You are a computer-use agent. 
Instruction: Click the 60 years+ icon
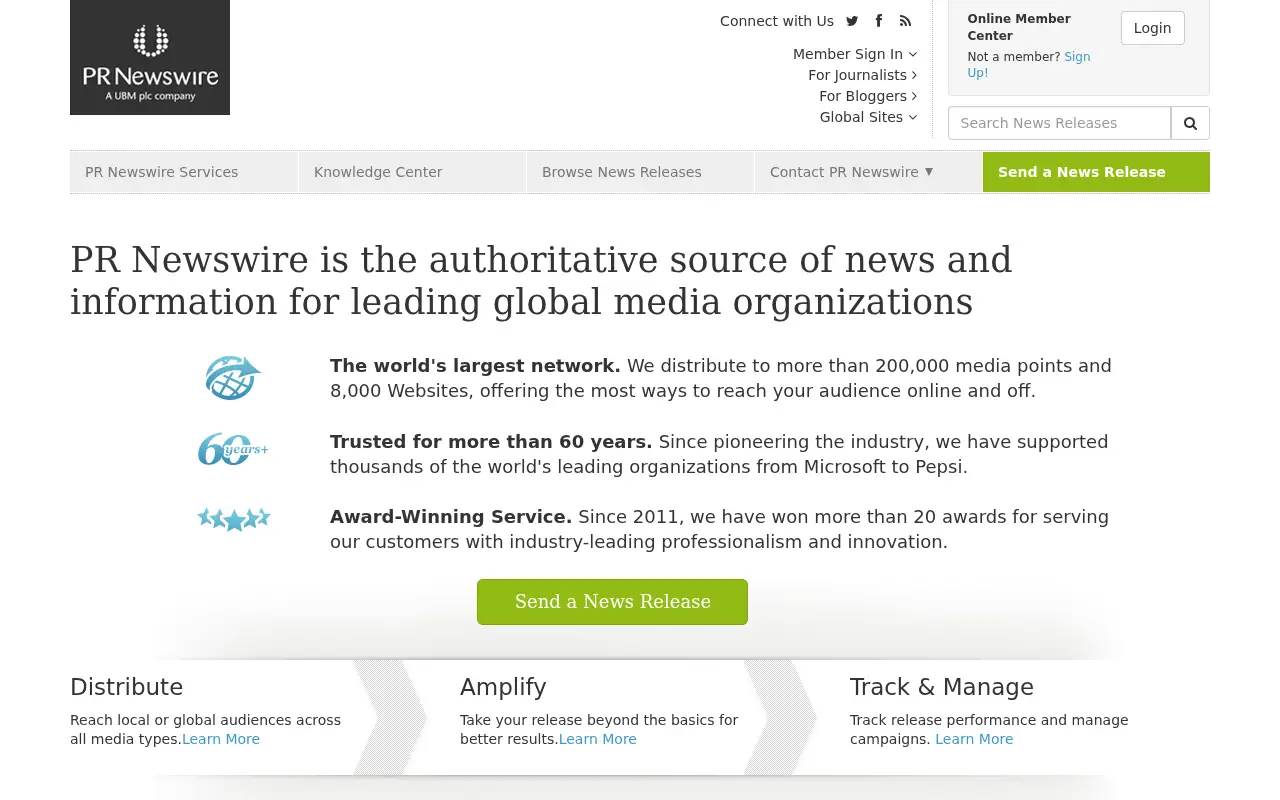pos(233,449)
